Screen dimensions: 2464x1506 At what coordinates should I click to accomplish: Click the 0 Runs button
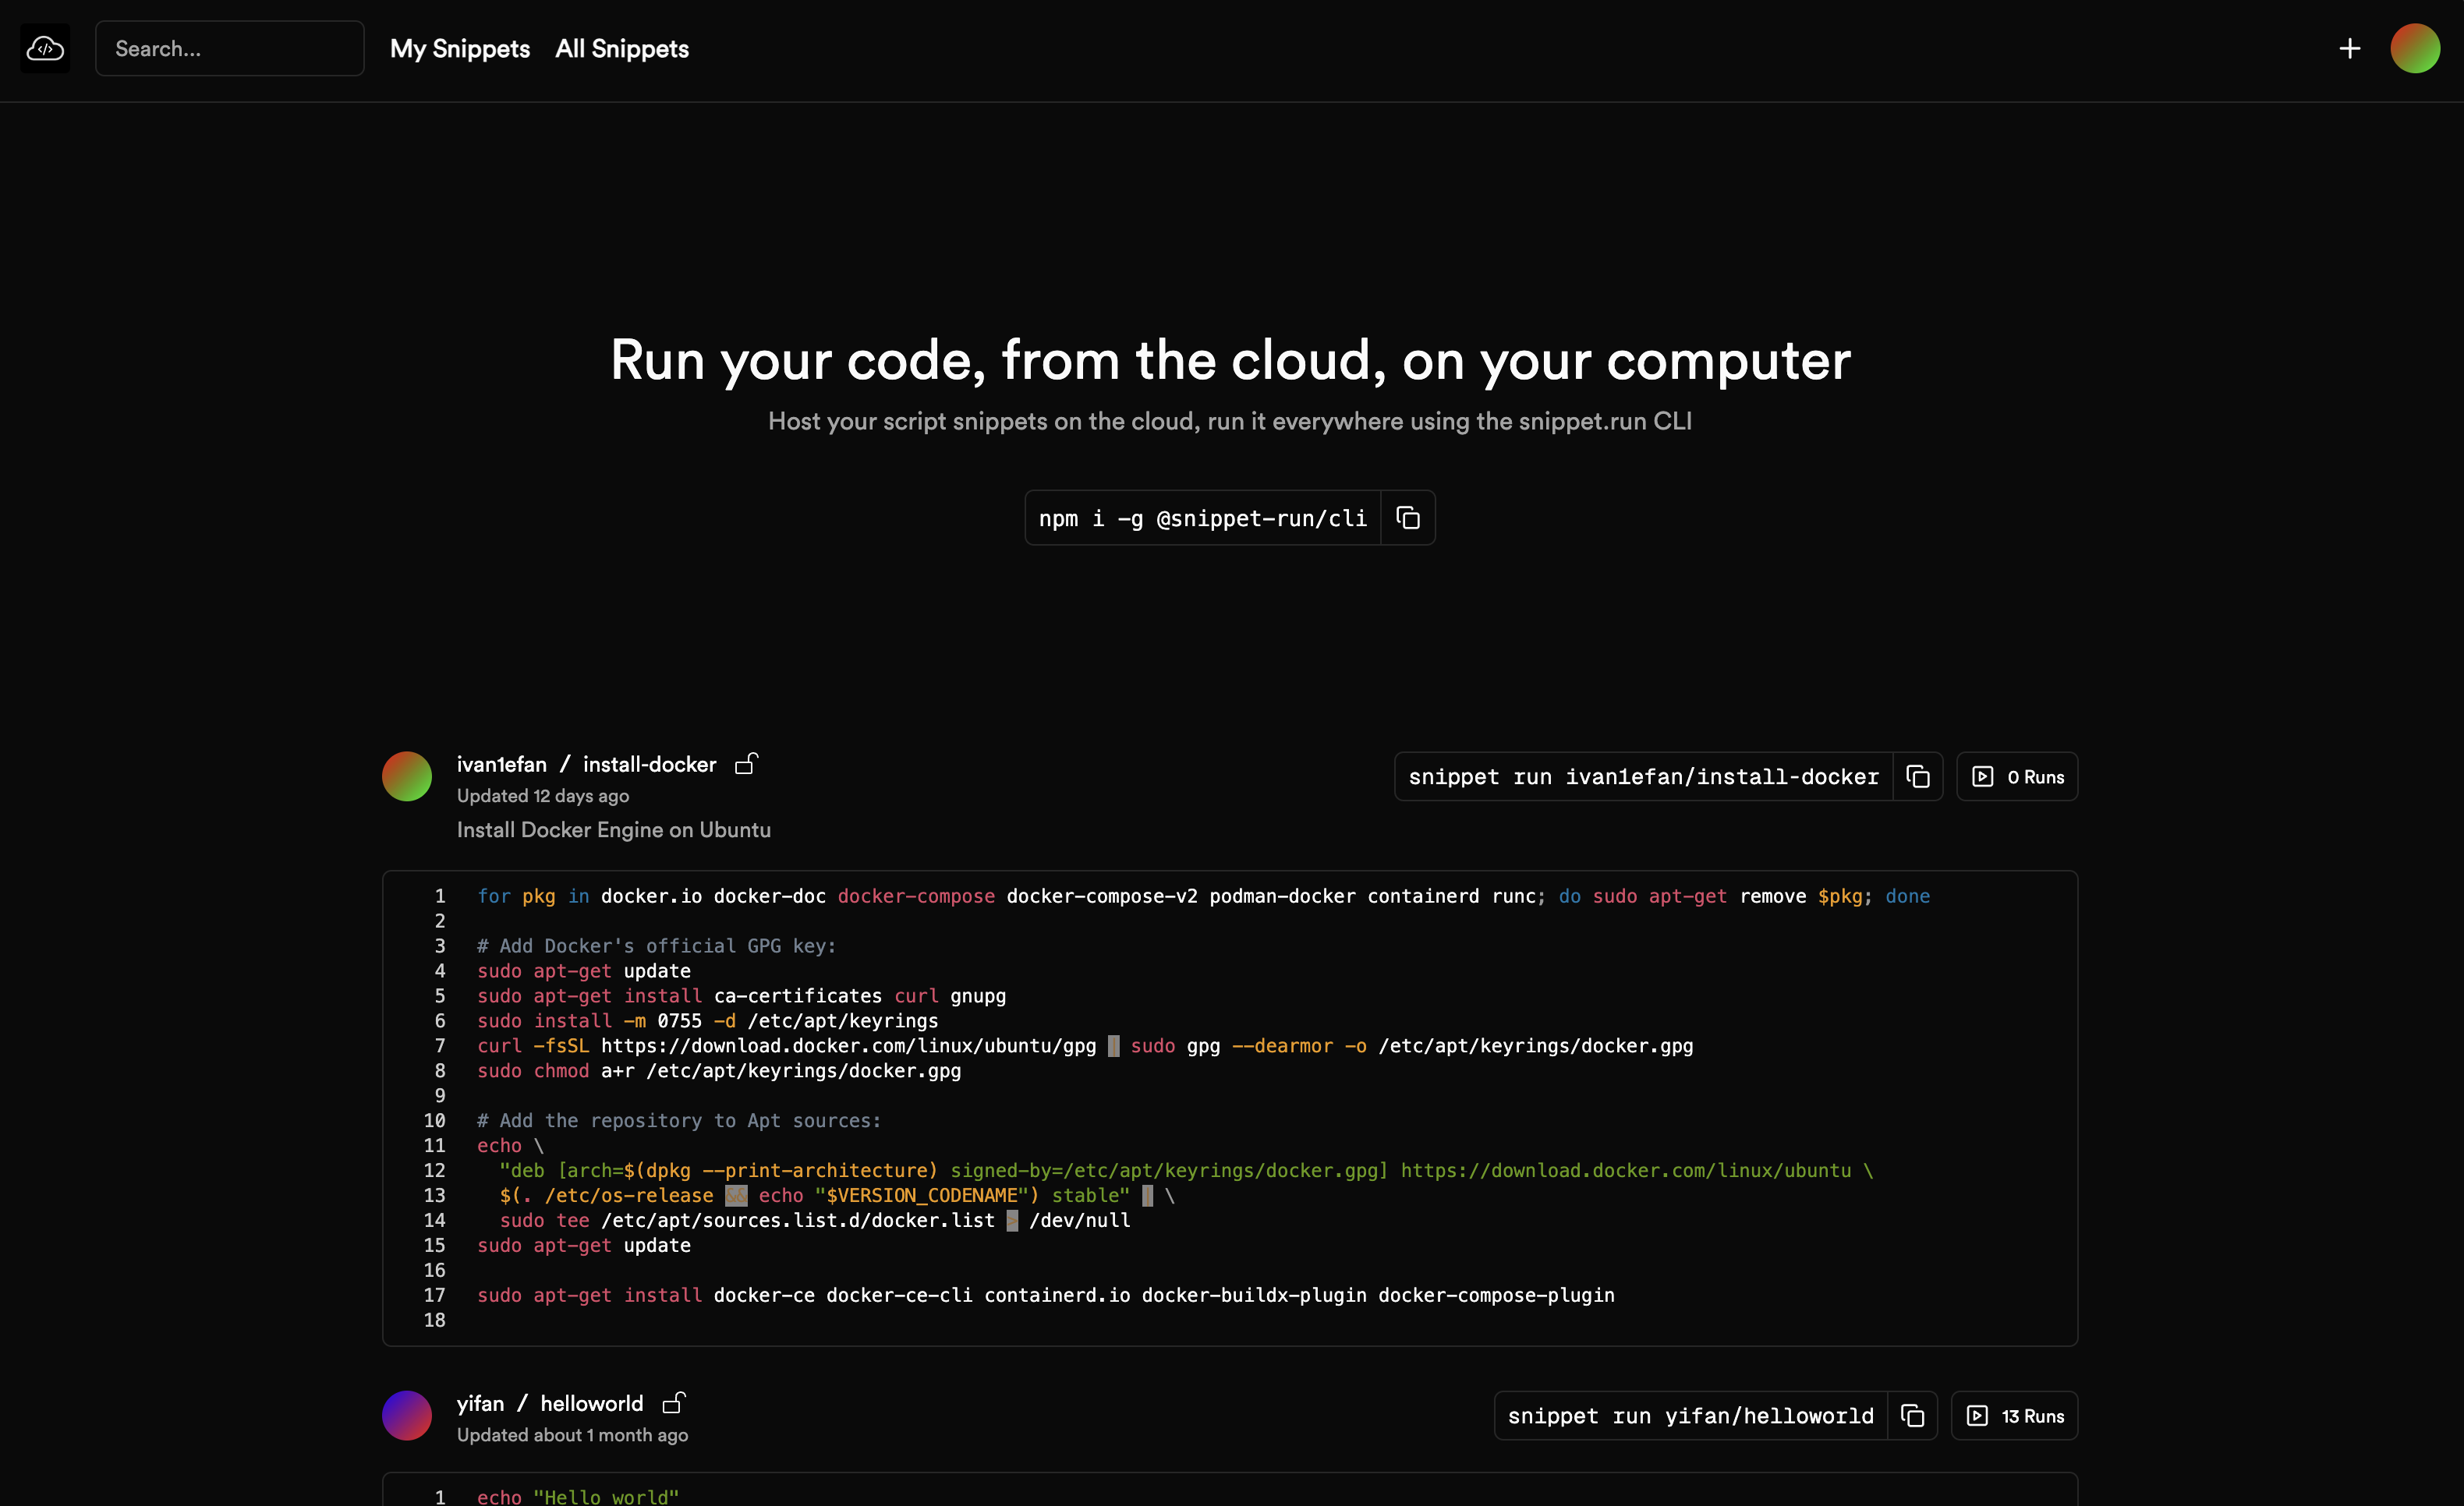pos(2016,776)
